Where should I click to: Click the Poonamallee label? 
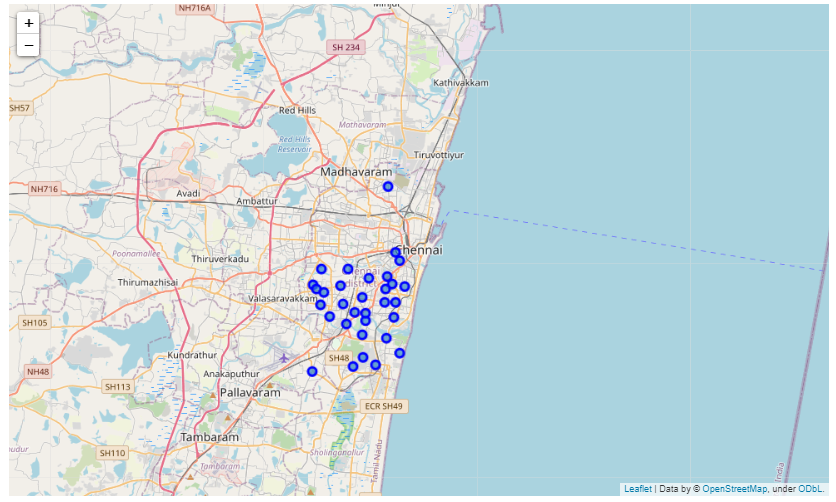tap(136, 254)
